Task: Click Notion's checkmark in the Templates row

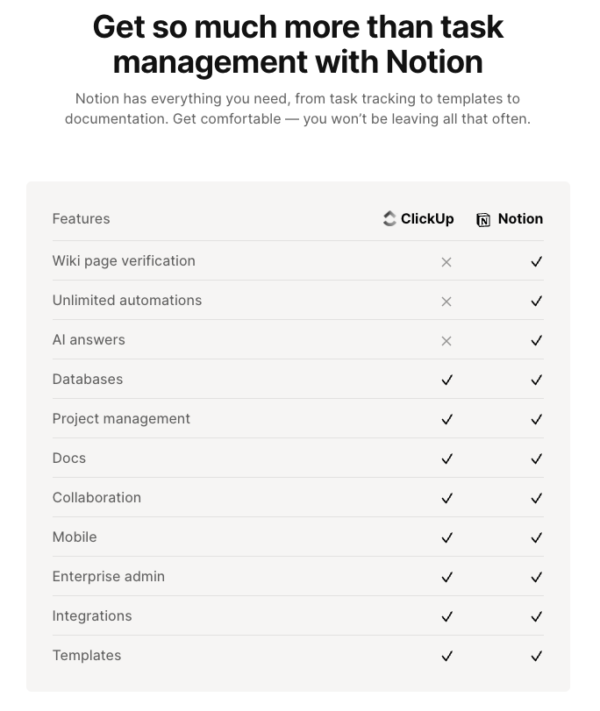Action: (537, 656)
